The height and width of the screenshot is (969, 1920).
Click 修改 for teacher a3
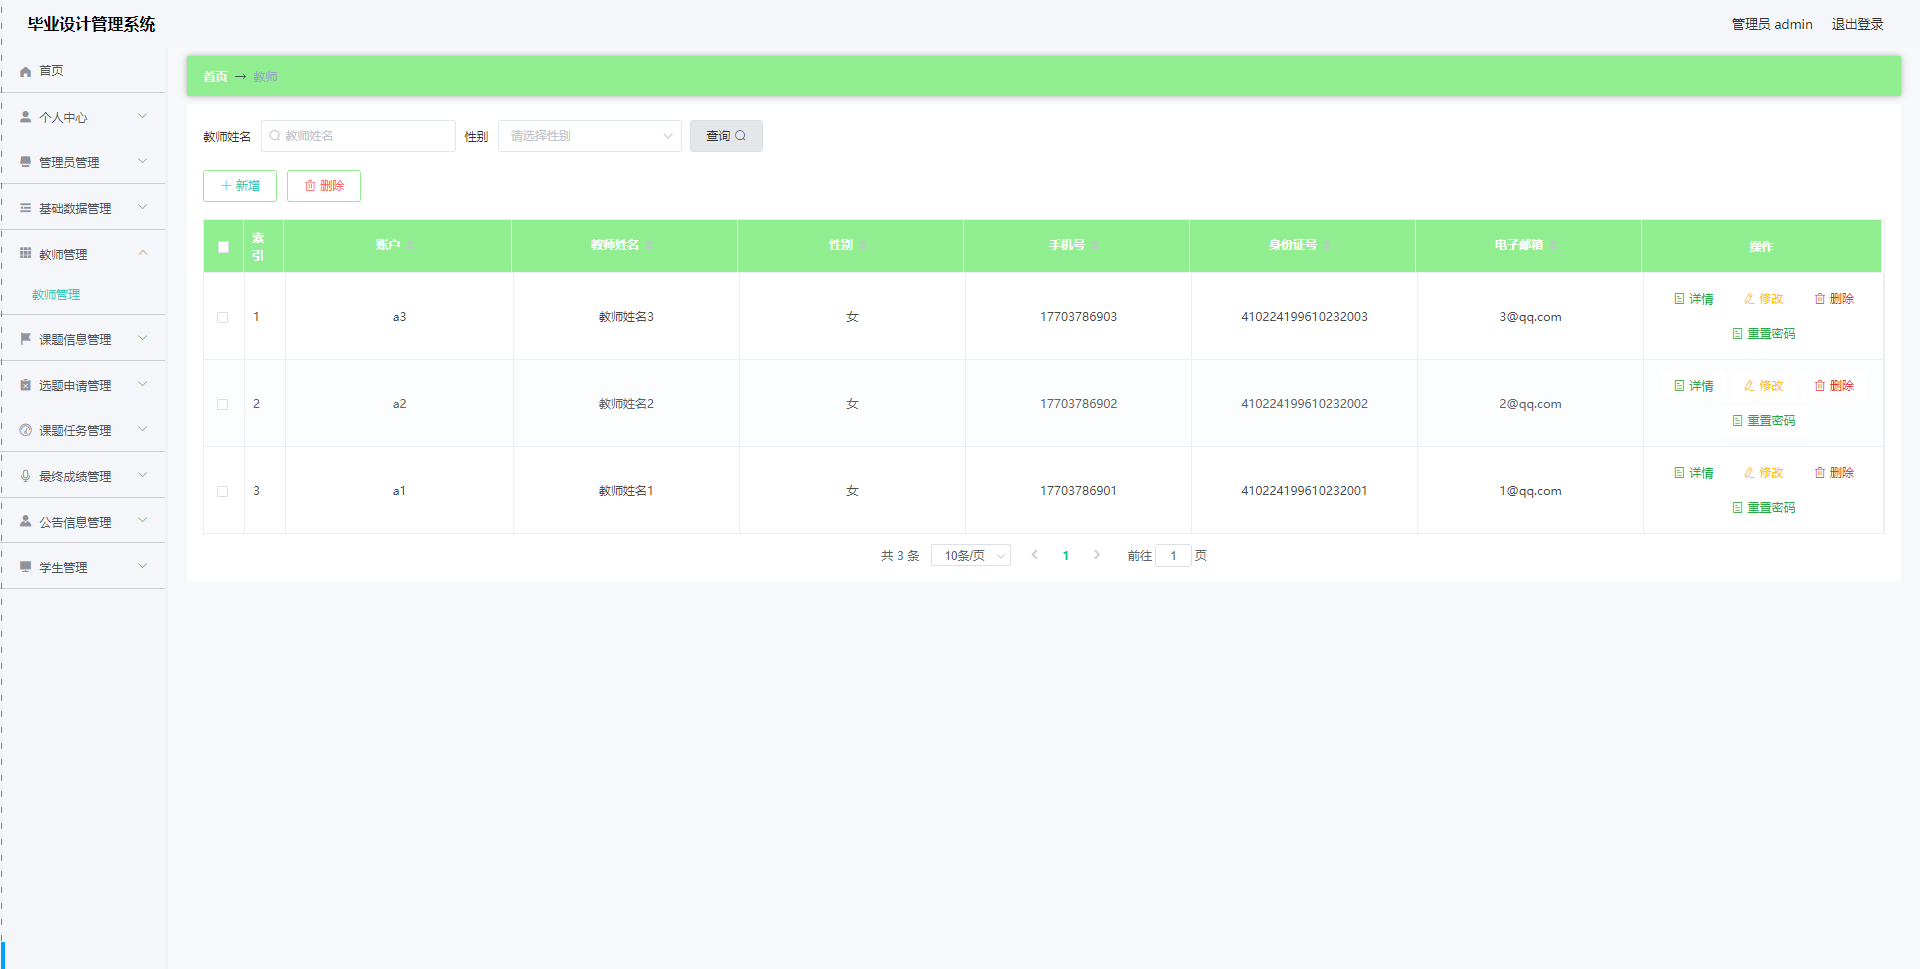[x=1764, y=299]
